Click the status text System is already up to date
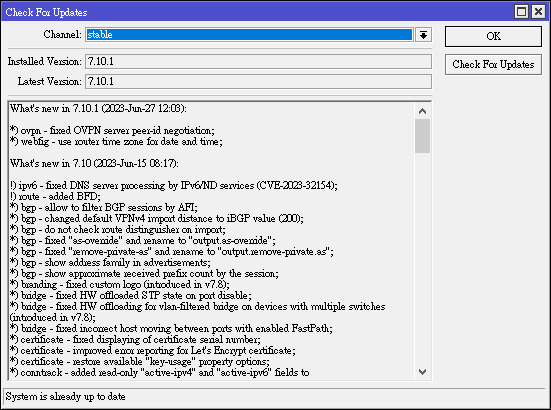Image resolution: width=551 pixels, height=410 pixels. point(65,397)
